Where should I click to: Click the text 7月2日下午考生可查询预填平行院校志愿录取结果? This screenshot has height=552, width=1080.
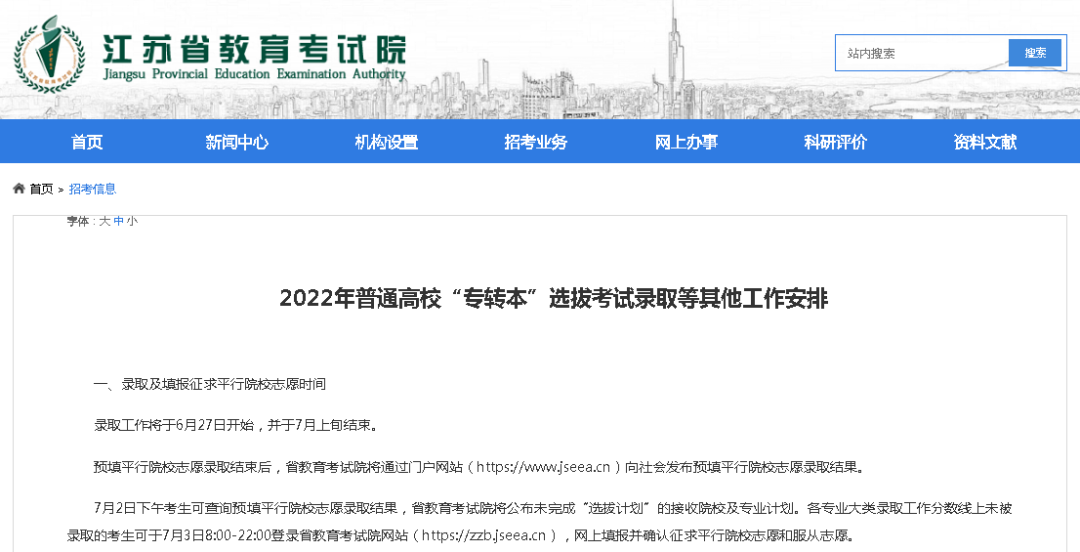246,509
